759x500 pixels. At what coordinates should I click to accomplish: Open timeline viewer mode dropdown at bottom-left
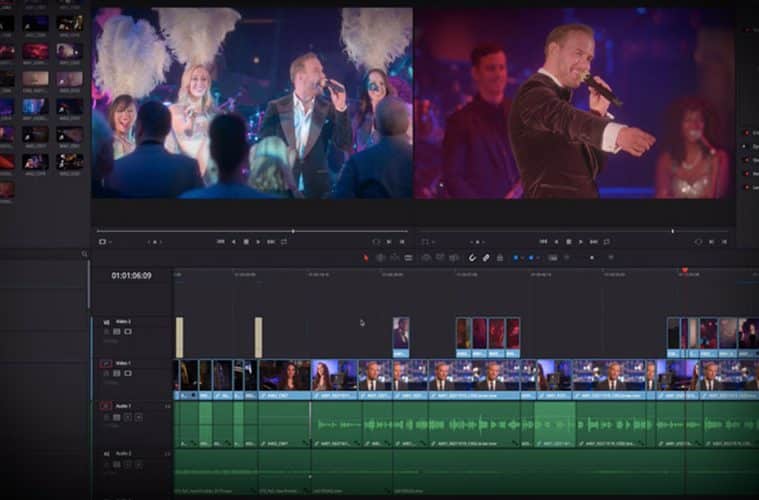coord(426,241)
